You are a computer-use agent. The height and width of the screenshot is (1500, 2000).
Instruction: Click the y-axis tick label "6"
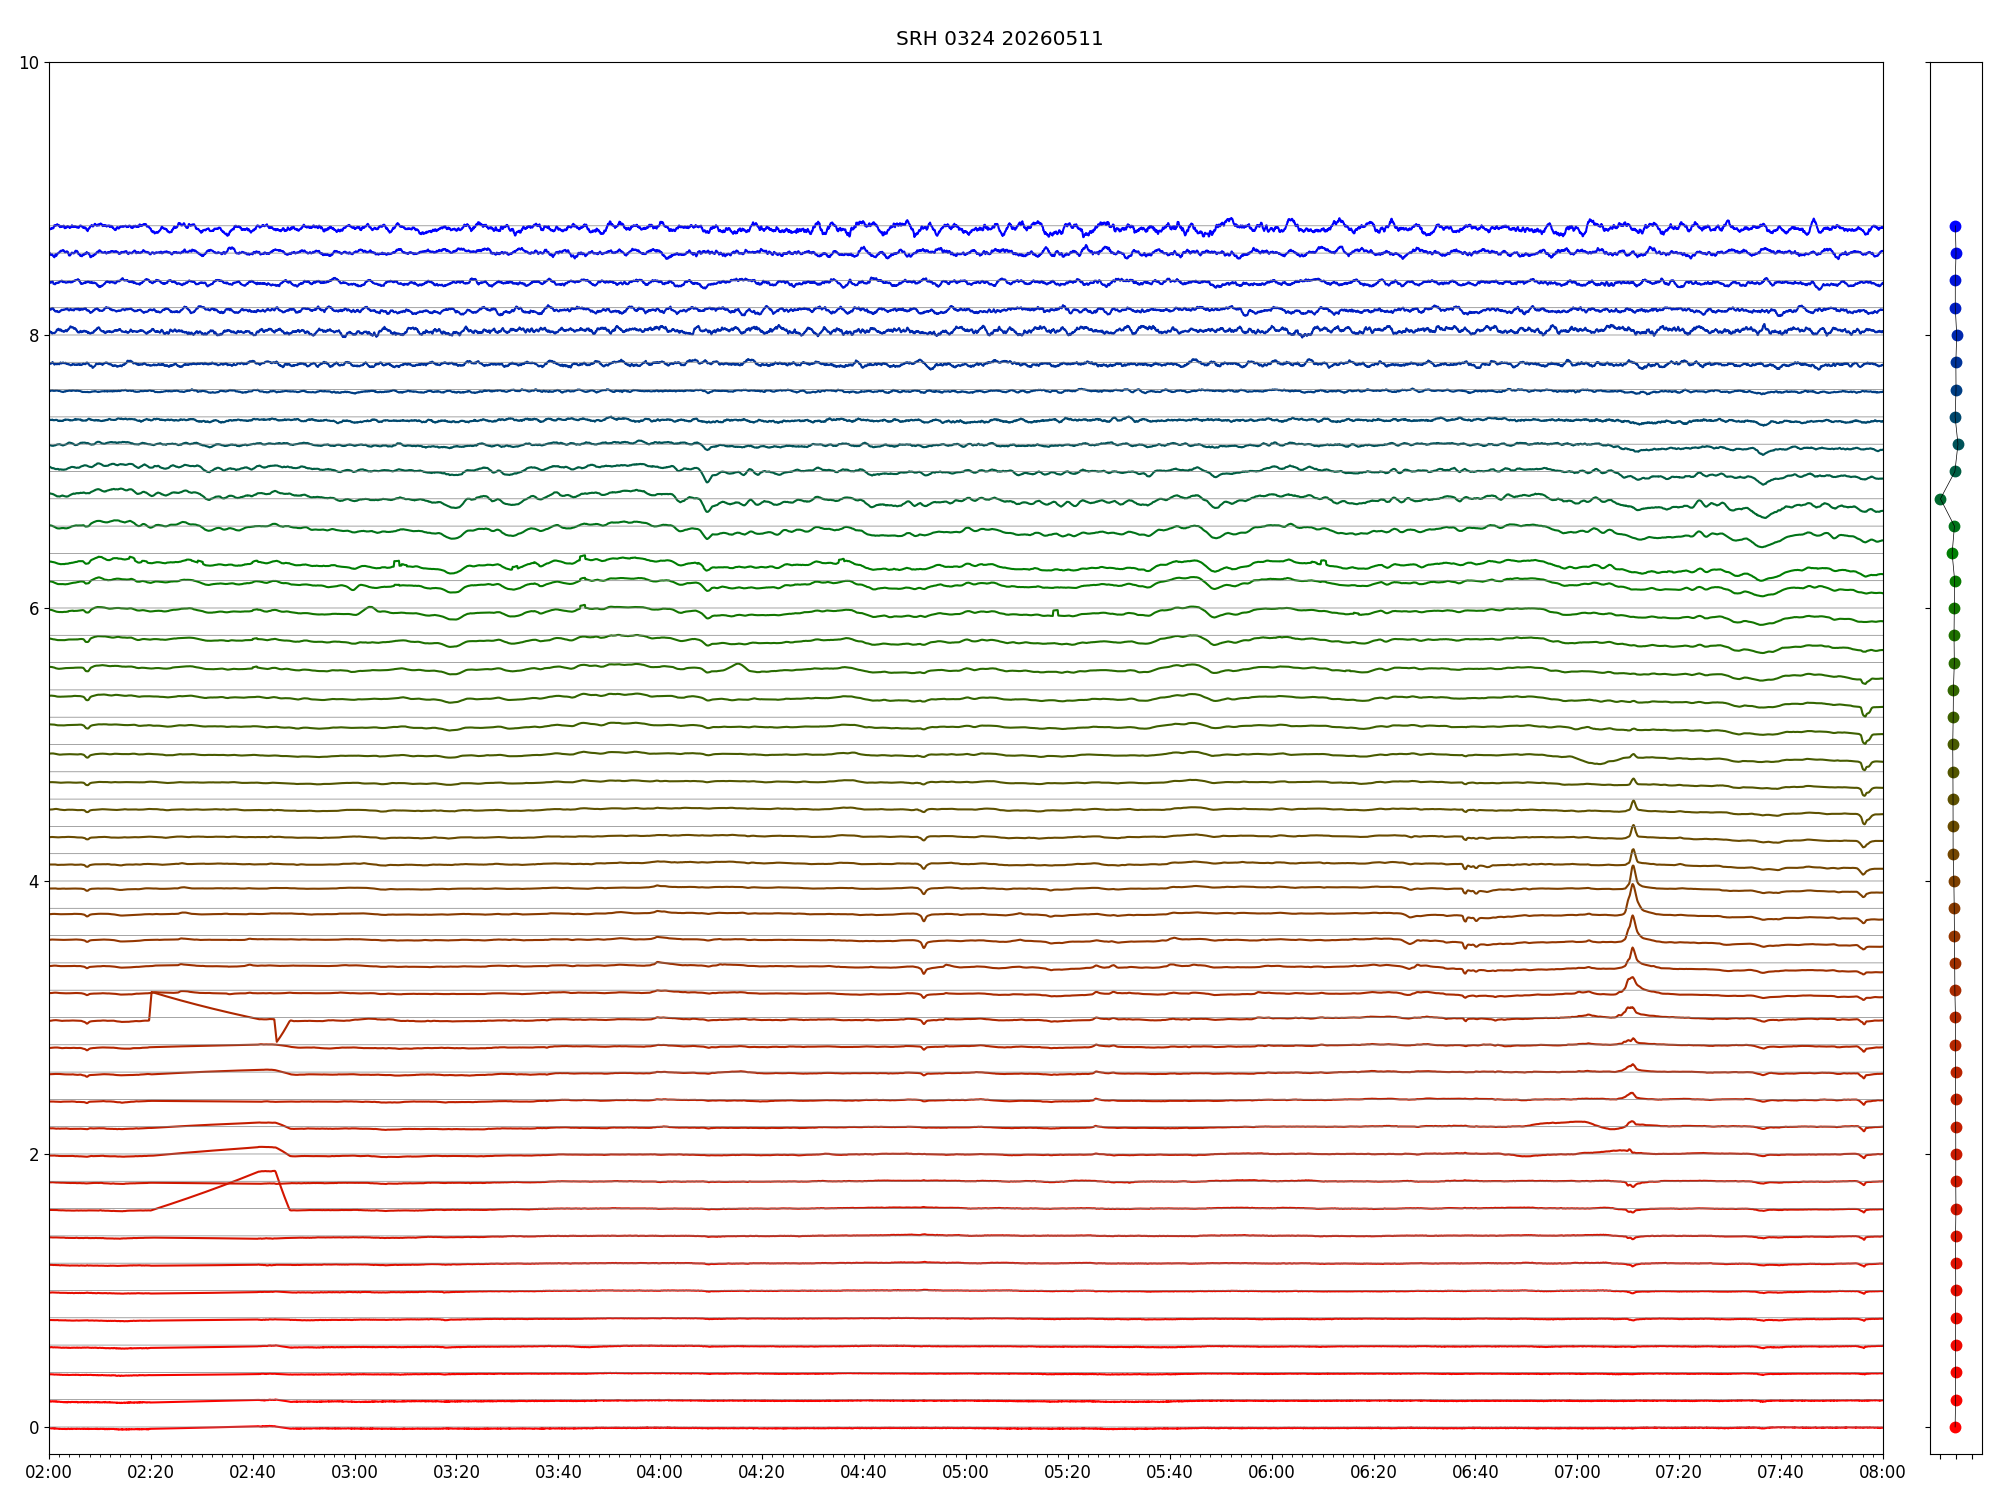click(x=34, y=609)
